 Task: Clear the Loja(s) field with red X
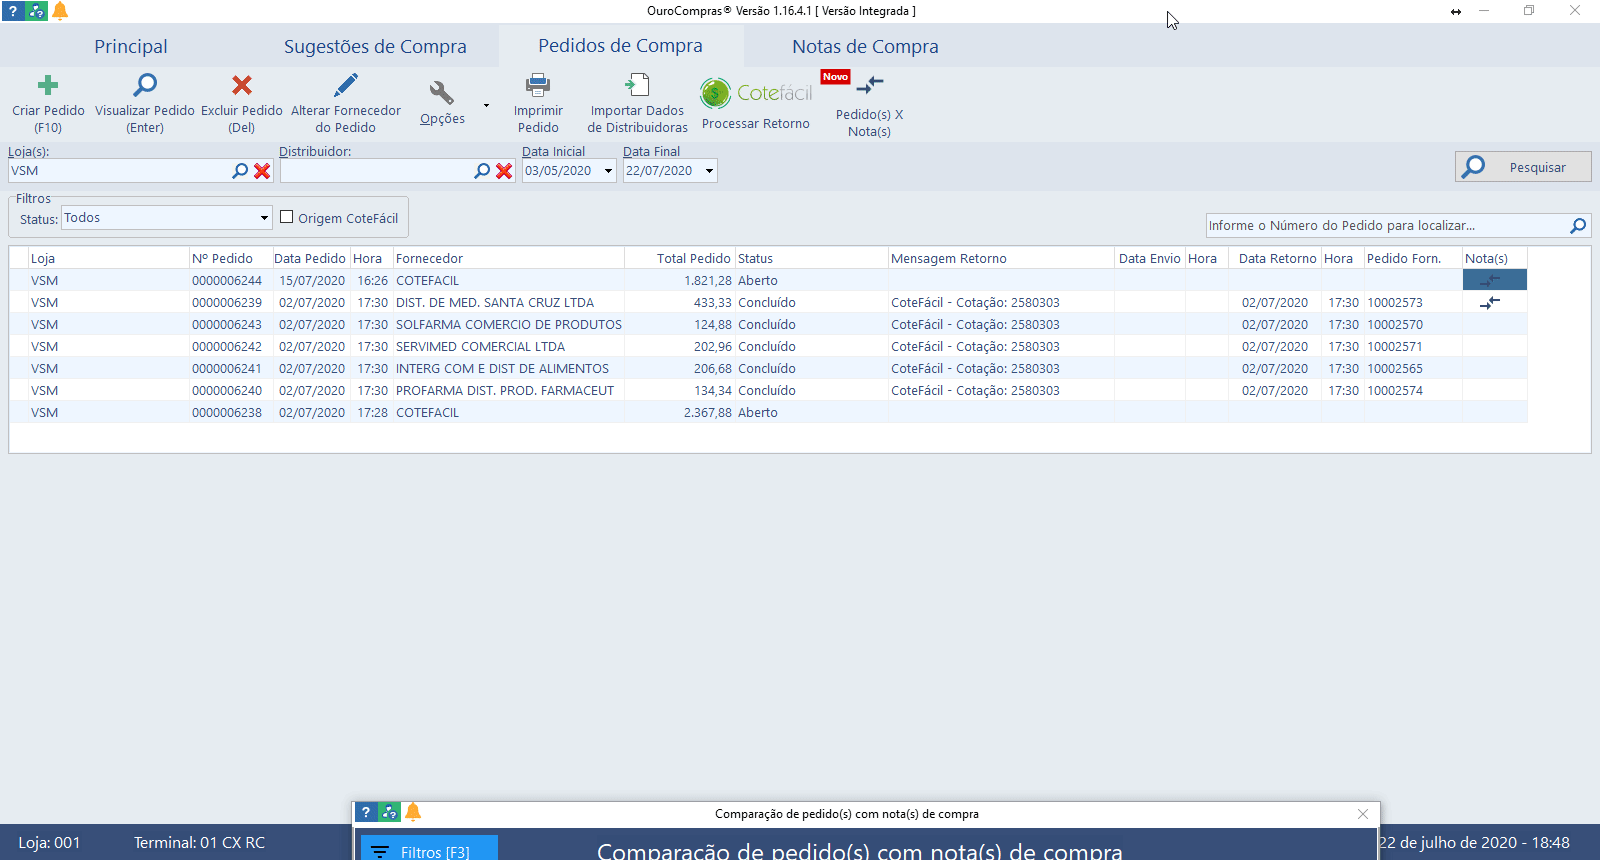262,171
